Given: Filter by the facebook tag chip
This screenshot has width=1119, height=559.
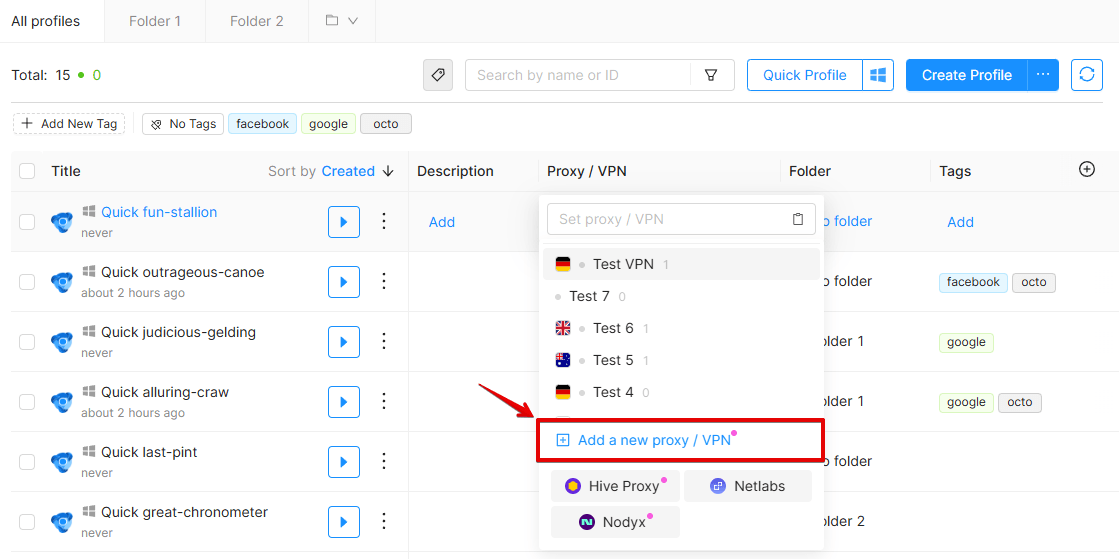Looking at the screenshot, I should coord(263,124).
